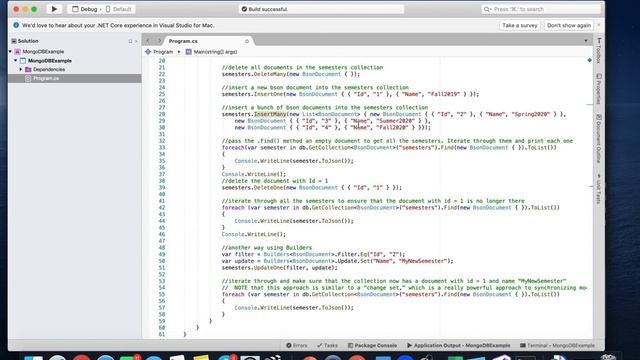Click the Build successful status message
640x360 pixels.
(x=264, y=9)
